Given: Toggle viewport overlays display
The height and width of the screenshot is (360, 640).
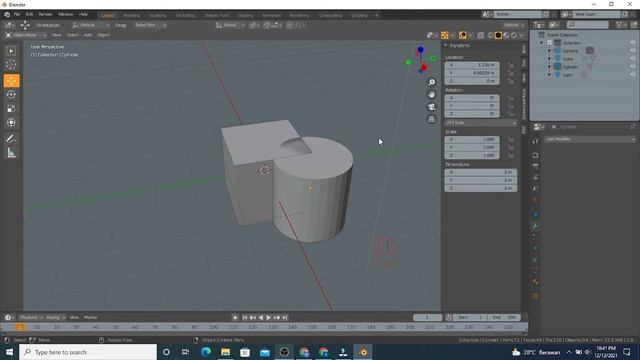Looking at the screenshot, I should pos(462,36).
